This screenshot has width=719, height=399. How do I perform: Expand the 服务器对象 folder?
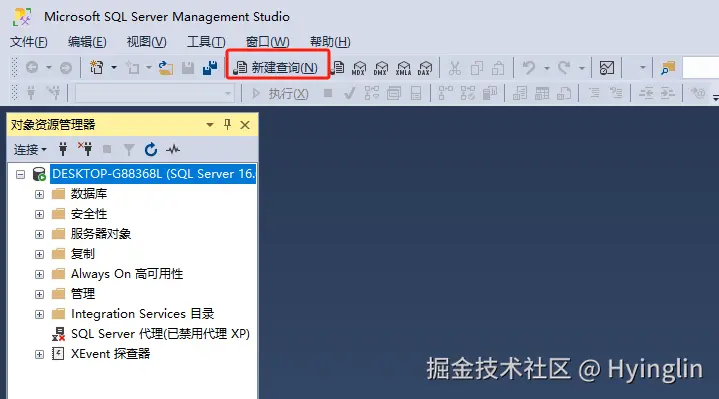39,234
